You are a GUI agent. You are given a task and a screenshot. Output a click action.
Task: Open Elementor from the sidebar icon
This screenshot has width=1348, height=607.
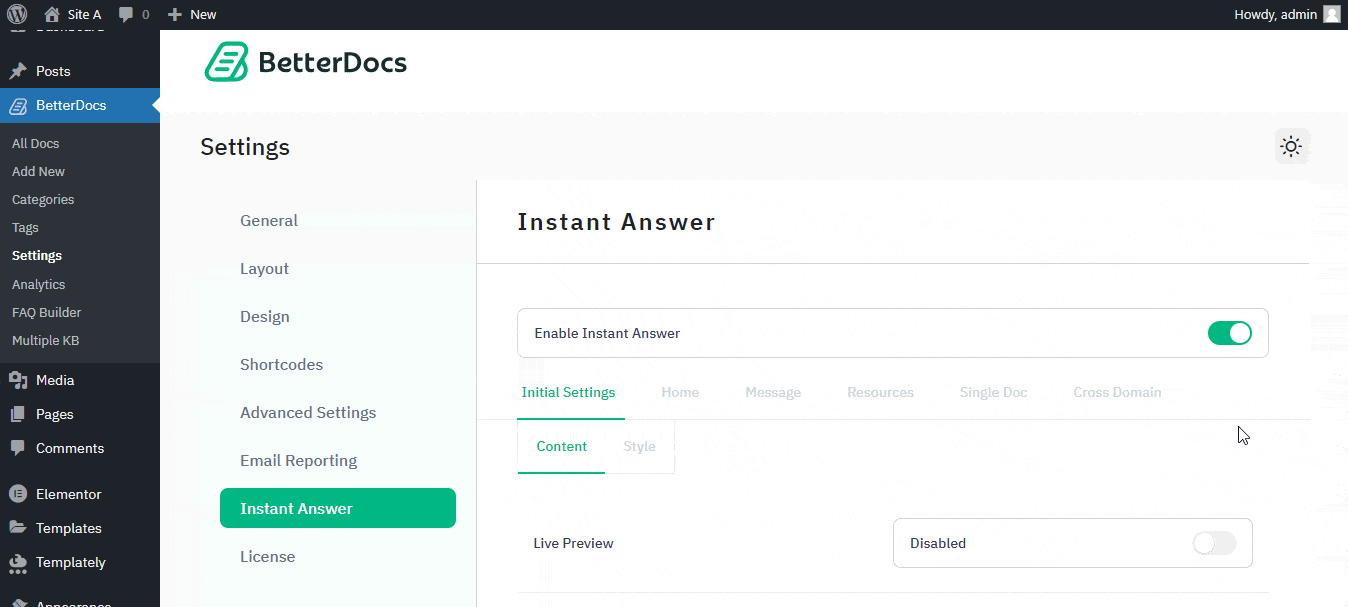[x=17, y=493]
